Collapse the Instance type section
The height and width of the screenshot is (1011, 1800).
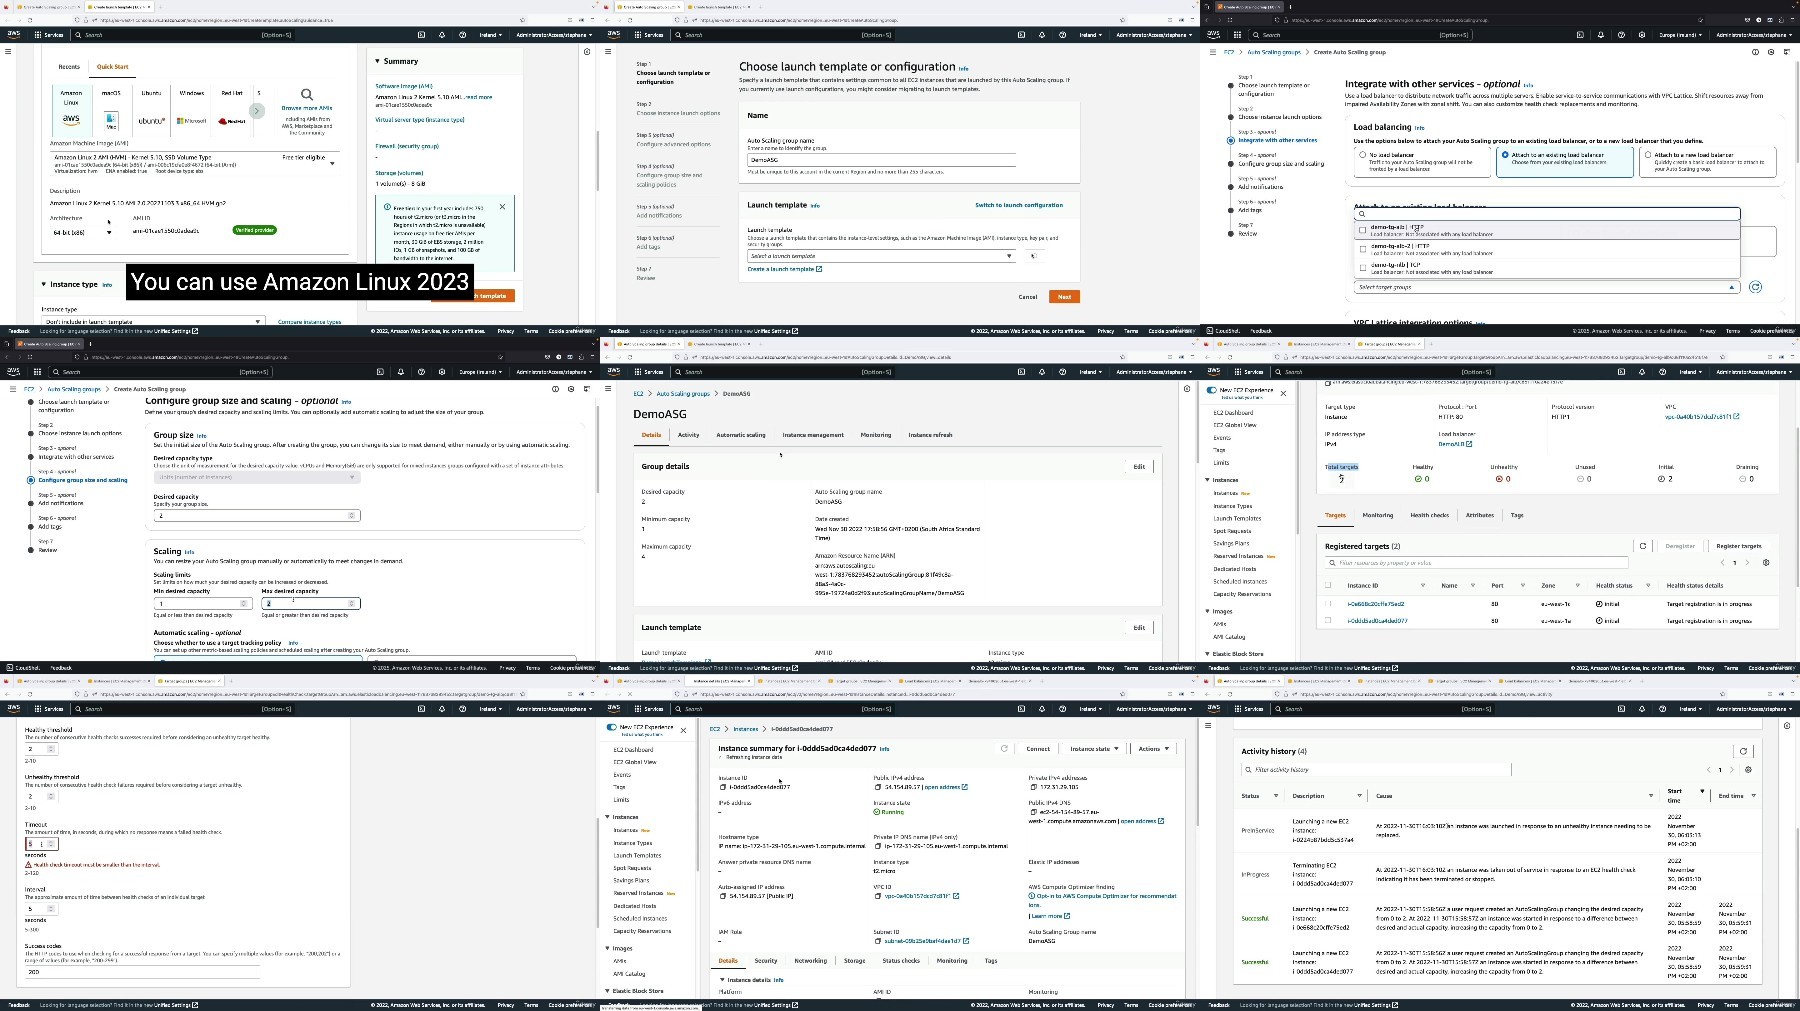pos(44,285)
